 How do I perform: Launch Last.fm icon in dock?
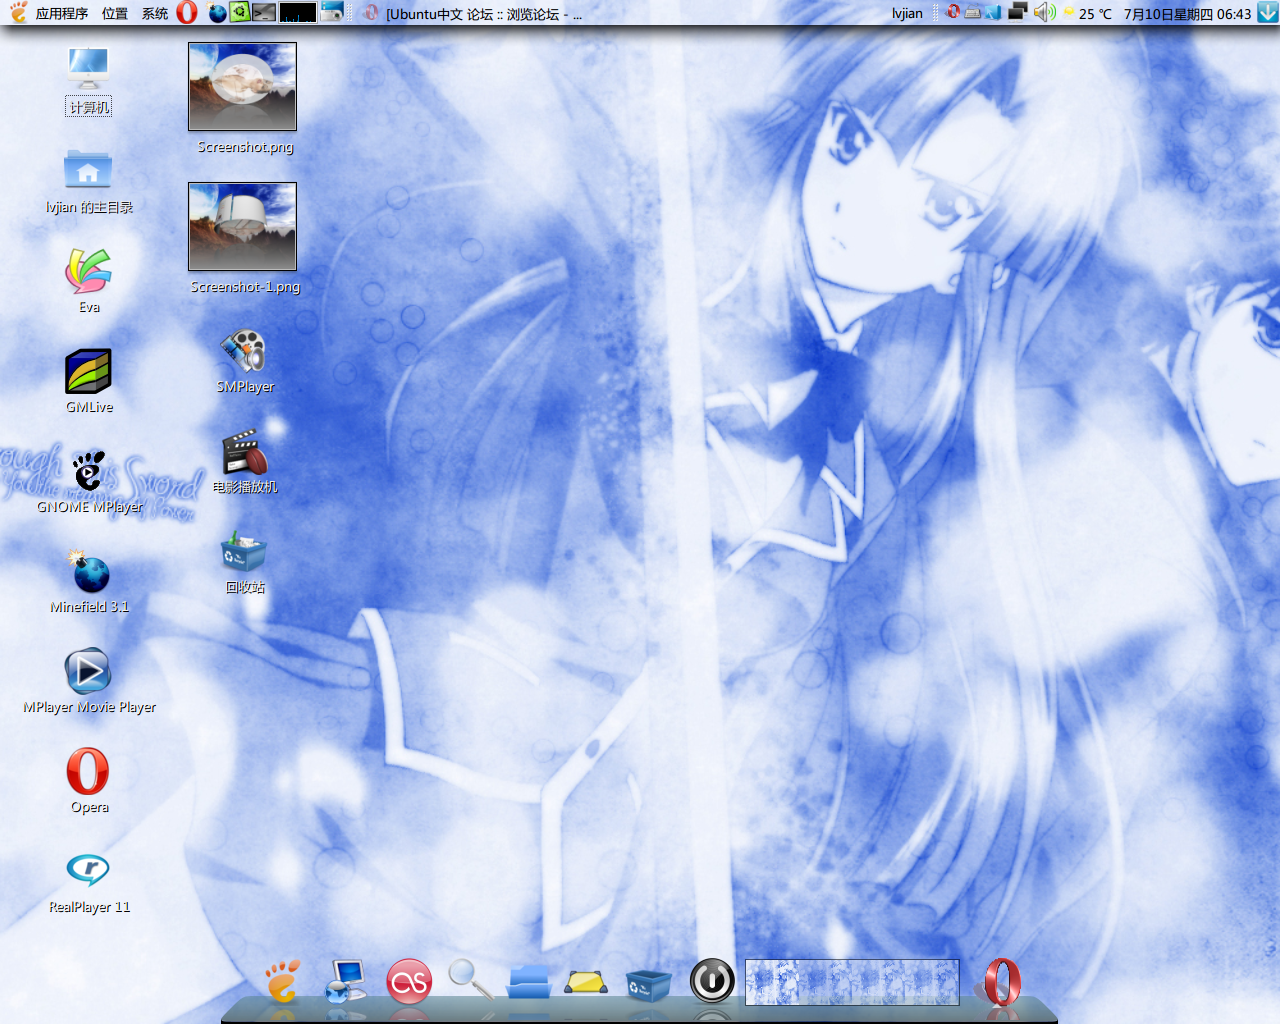[409, 982]
